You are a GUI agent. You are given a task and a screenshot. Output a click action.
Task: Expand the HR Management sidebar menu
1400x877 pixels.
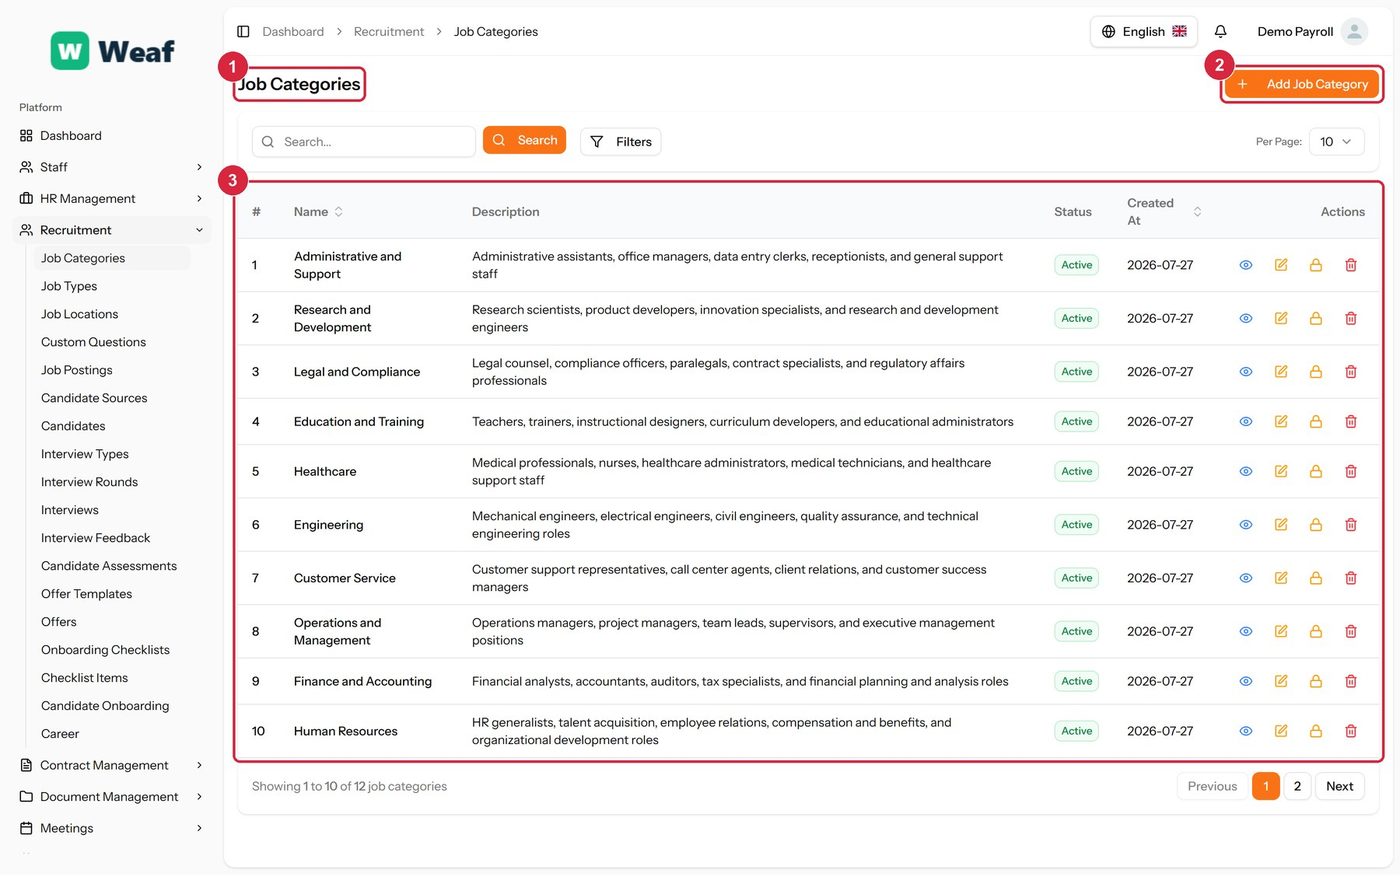(x=112, y=199)
